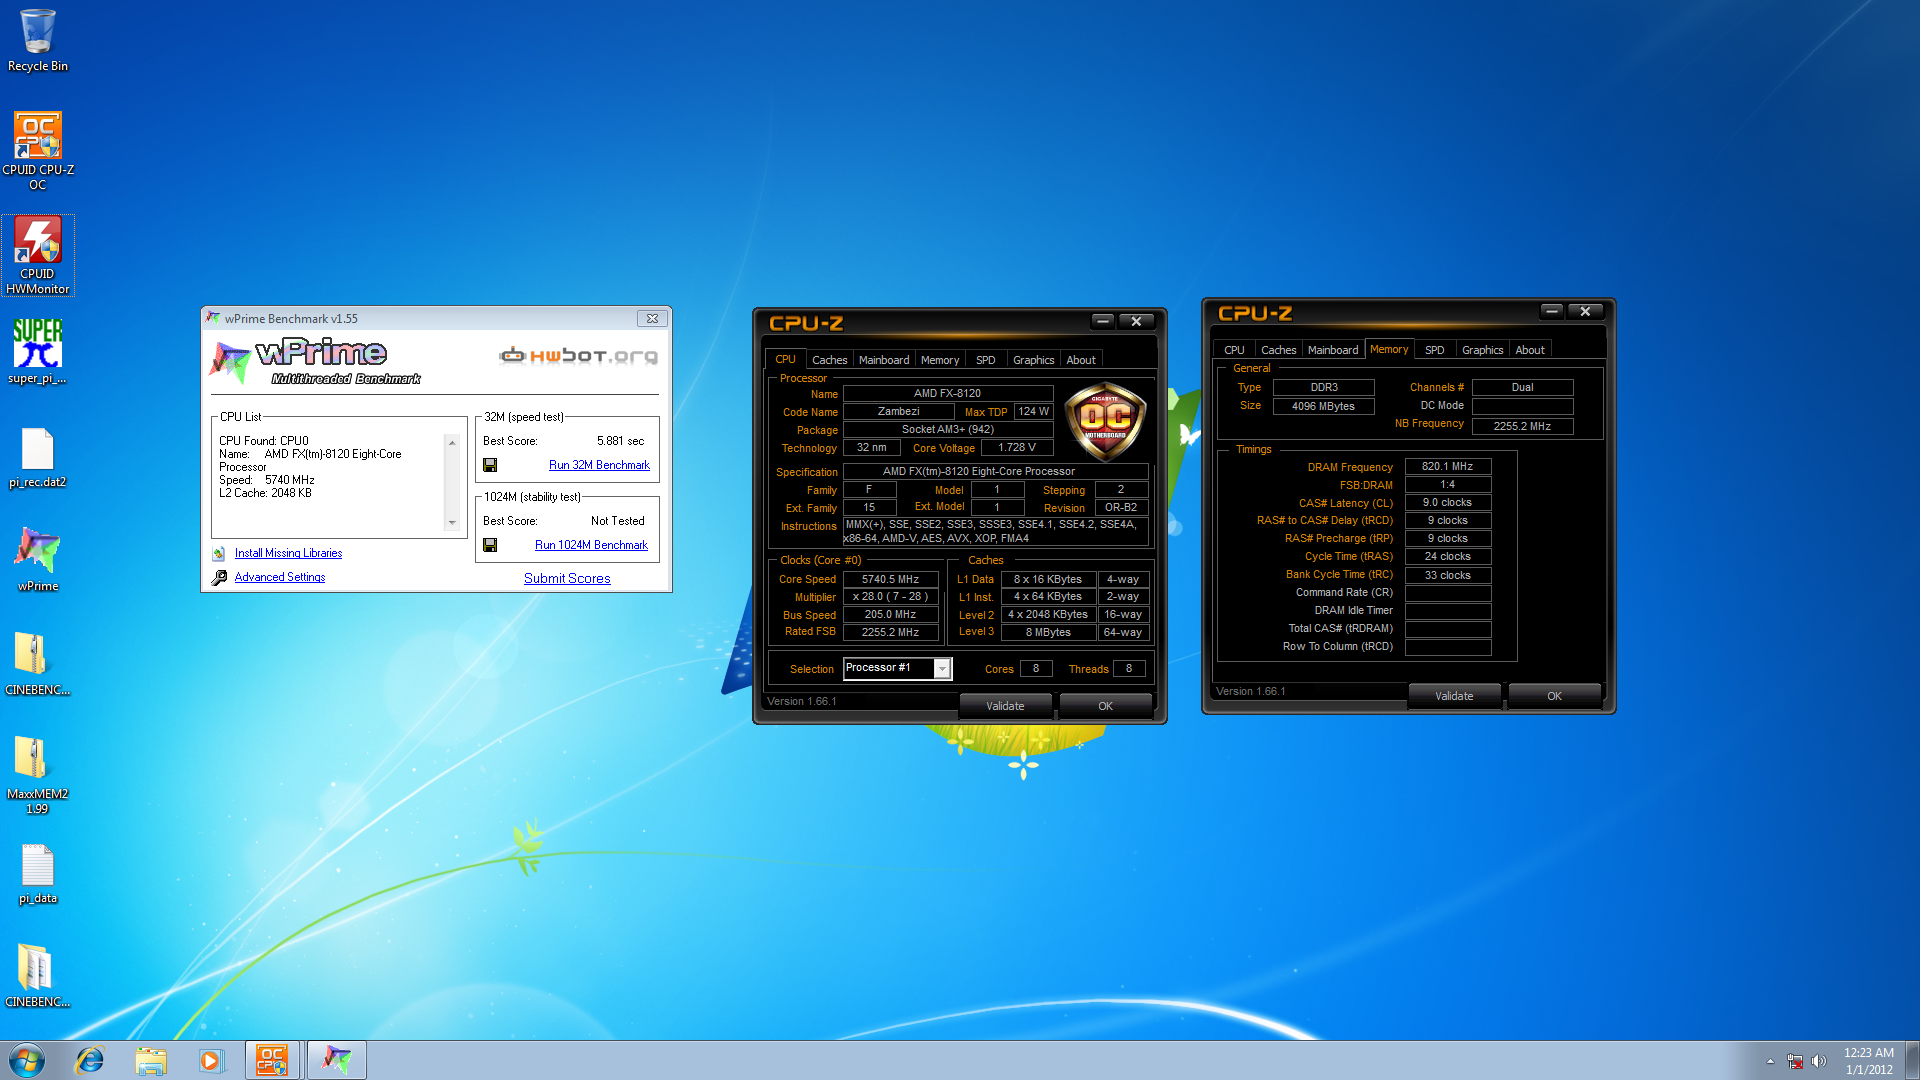Open Windows Media Player from taskbar
Viewport: 1920px width, 1080px height.
coord(211,1060)
